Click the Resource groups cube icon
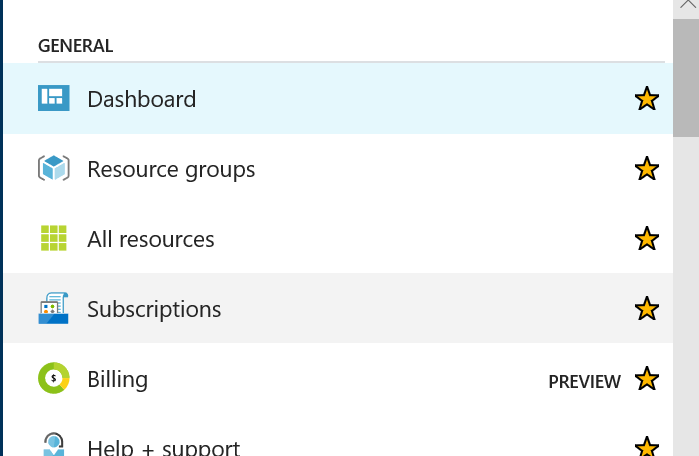 click(x=53, y=168)
